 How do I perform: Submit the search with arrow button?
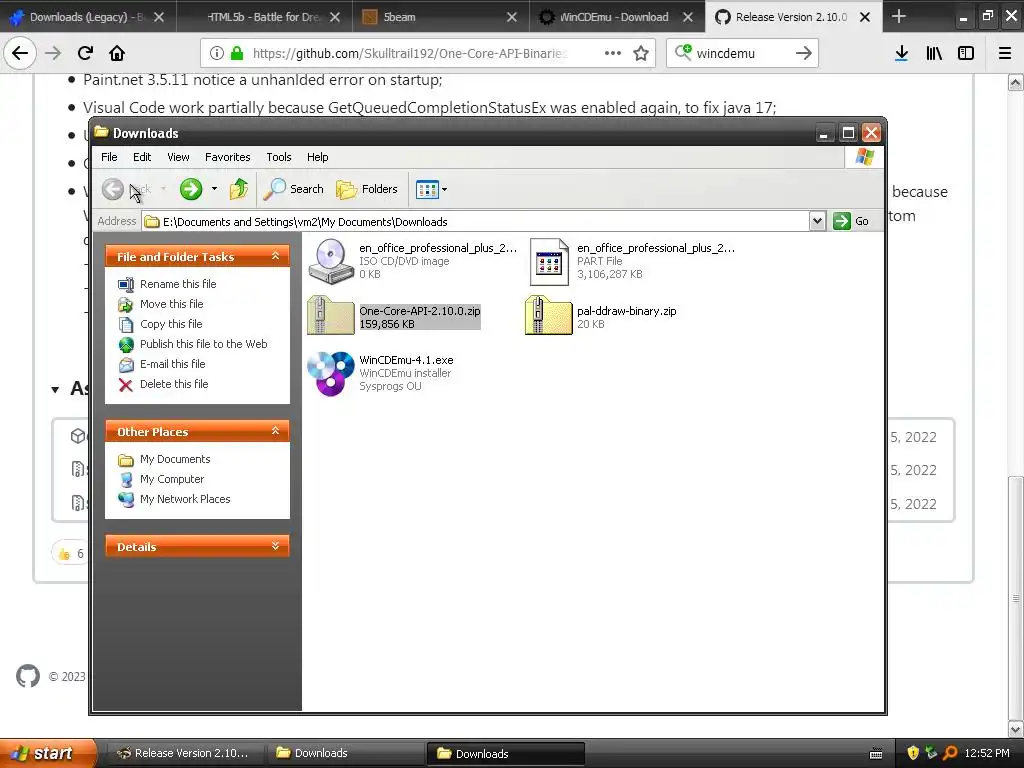point(804,53)
